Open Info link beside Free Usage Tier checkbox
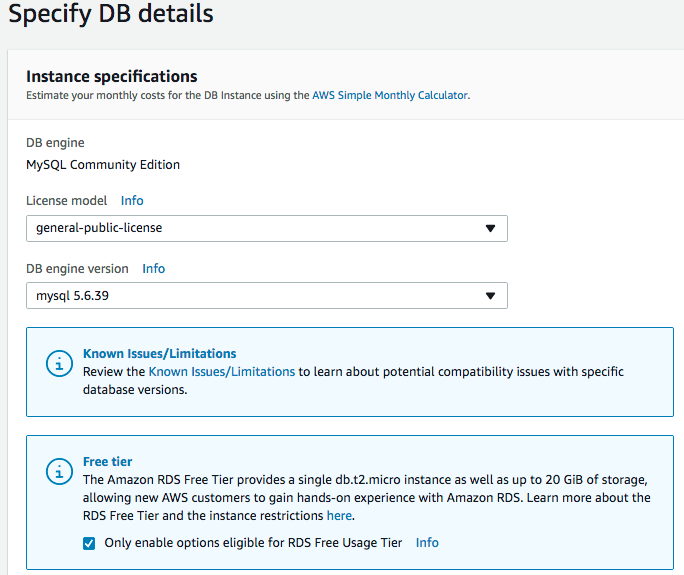This screenshot has width=684, height=575. [427, 543]
